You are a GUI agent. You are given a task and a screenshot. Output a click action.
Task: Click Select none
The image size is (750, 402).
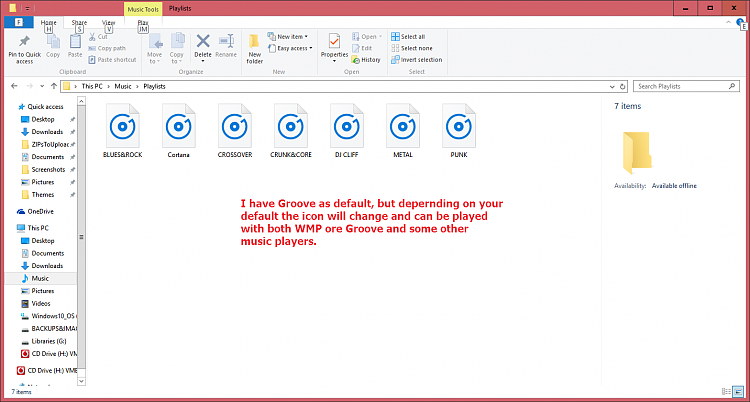click(412, 48)
